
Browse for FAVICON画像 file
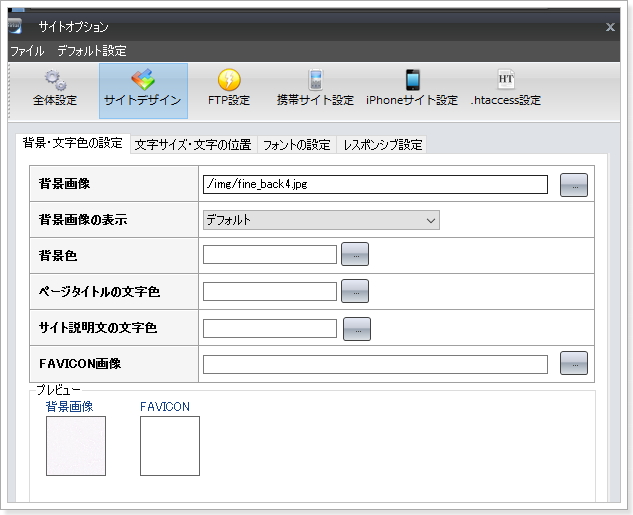pyautogui.click(x=574, y=363)
